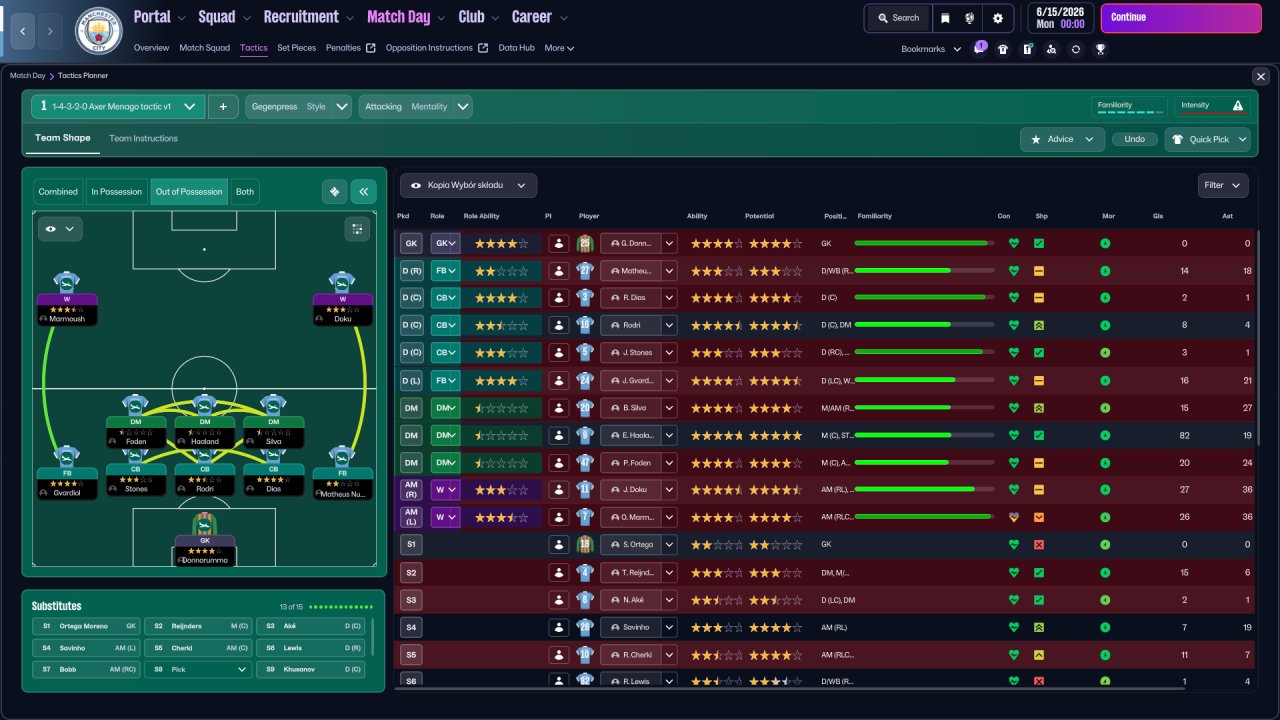Open the eye visibility dropdown on the pitch
This screenshot has height=720, width=1280.
60,229
